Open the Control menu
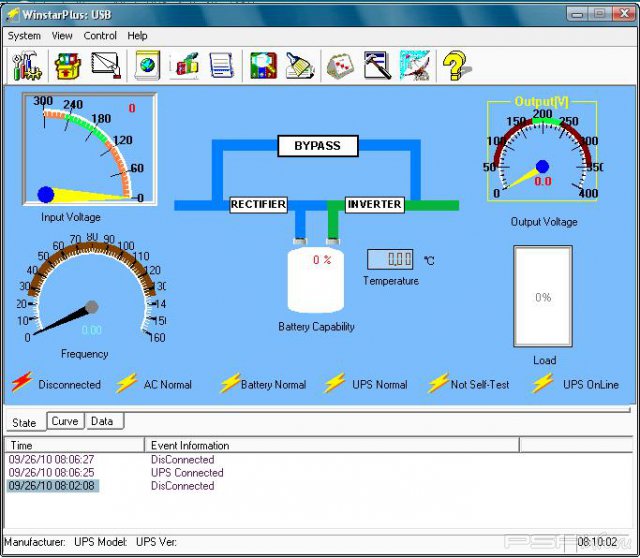This screenshot has width=640, height=558. click(x=100, y=36)
